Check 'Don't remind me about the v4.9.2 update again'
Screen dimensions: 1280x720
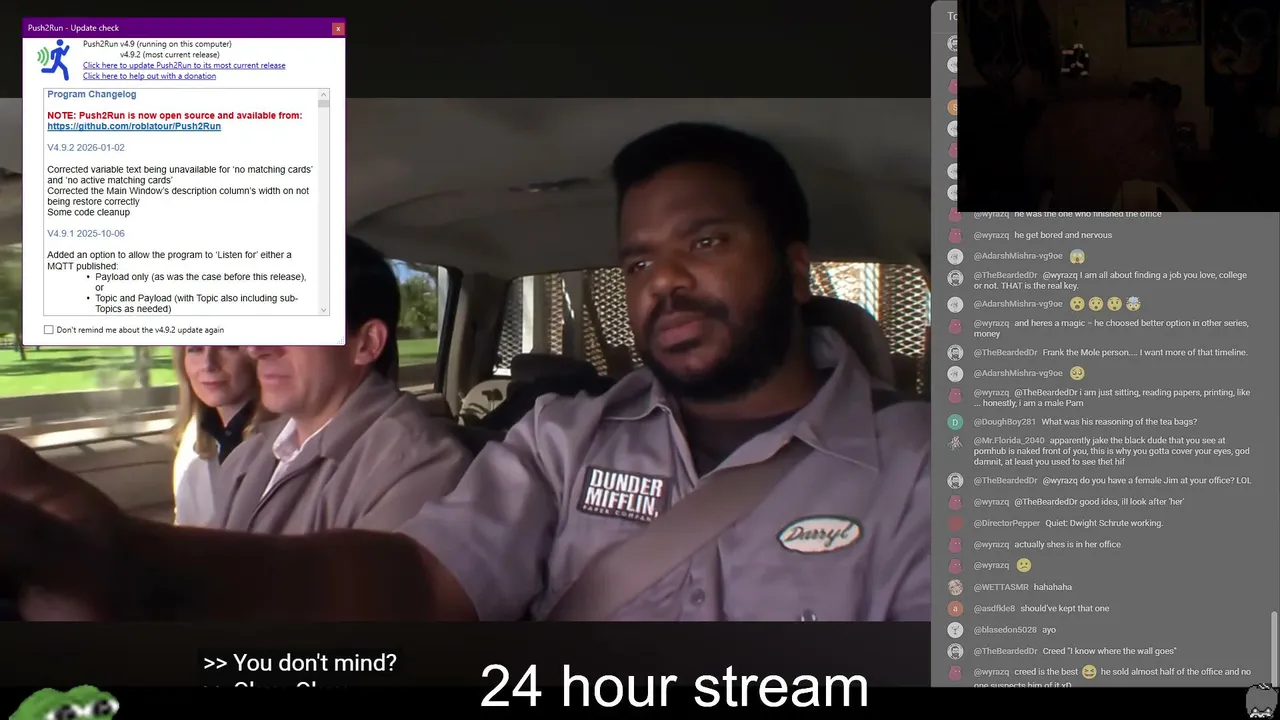pyautogui.click(x=49, y=330)
